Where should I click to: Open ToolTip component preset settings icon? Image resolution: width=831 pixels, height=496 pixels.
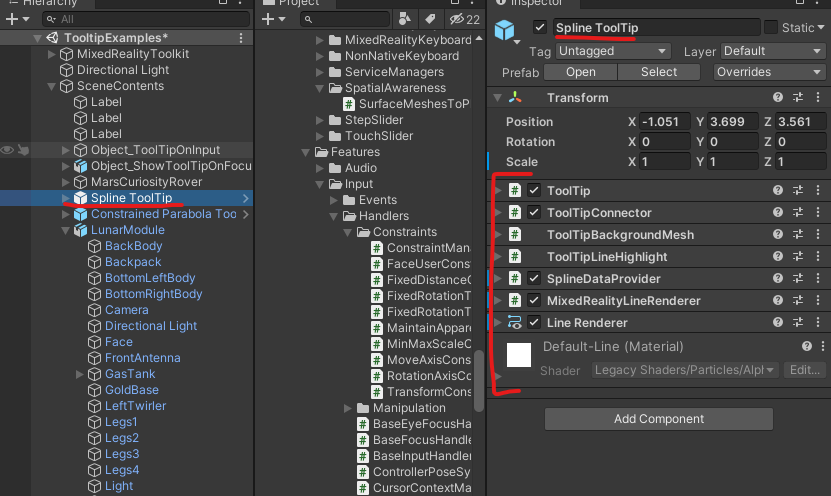[798, 190]
